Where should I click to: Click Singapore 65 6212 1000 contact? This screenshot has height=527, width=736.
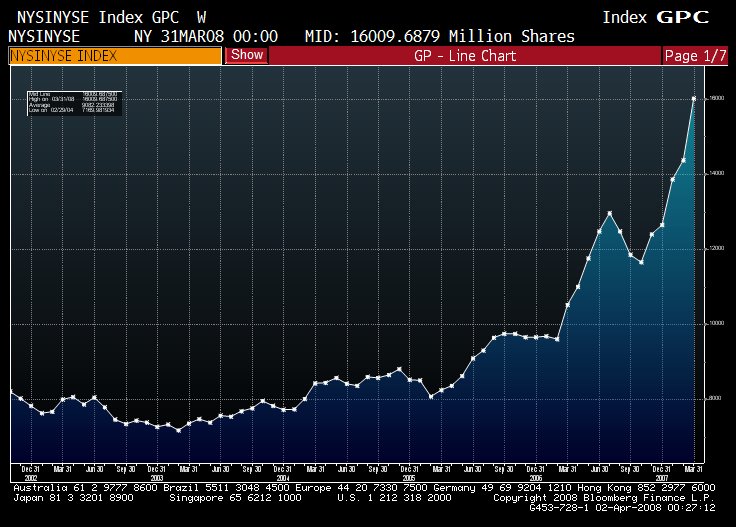235,497
